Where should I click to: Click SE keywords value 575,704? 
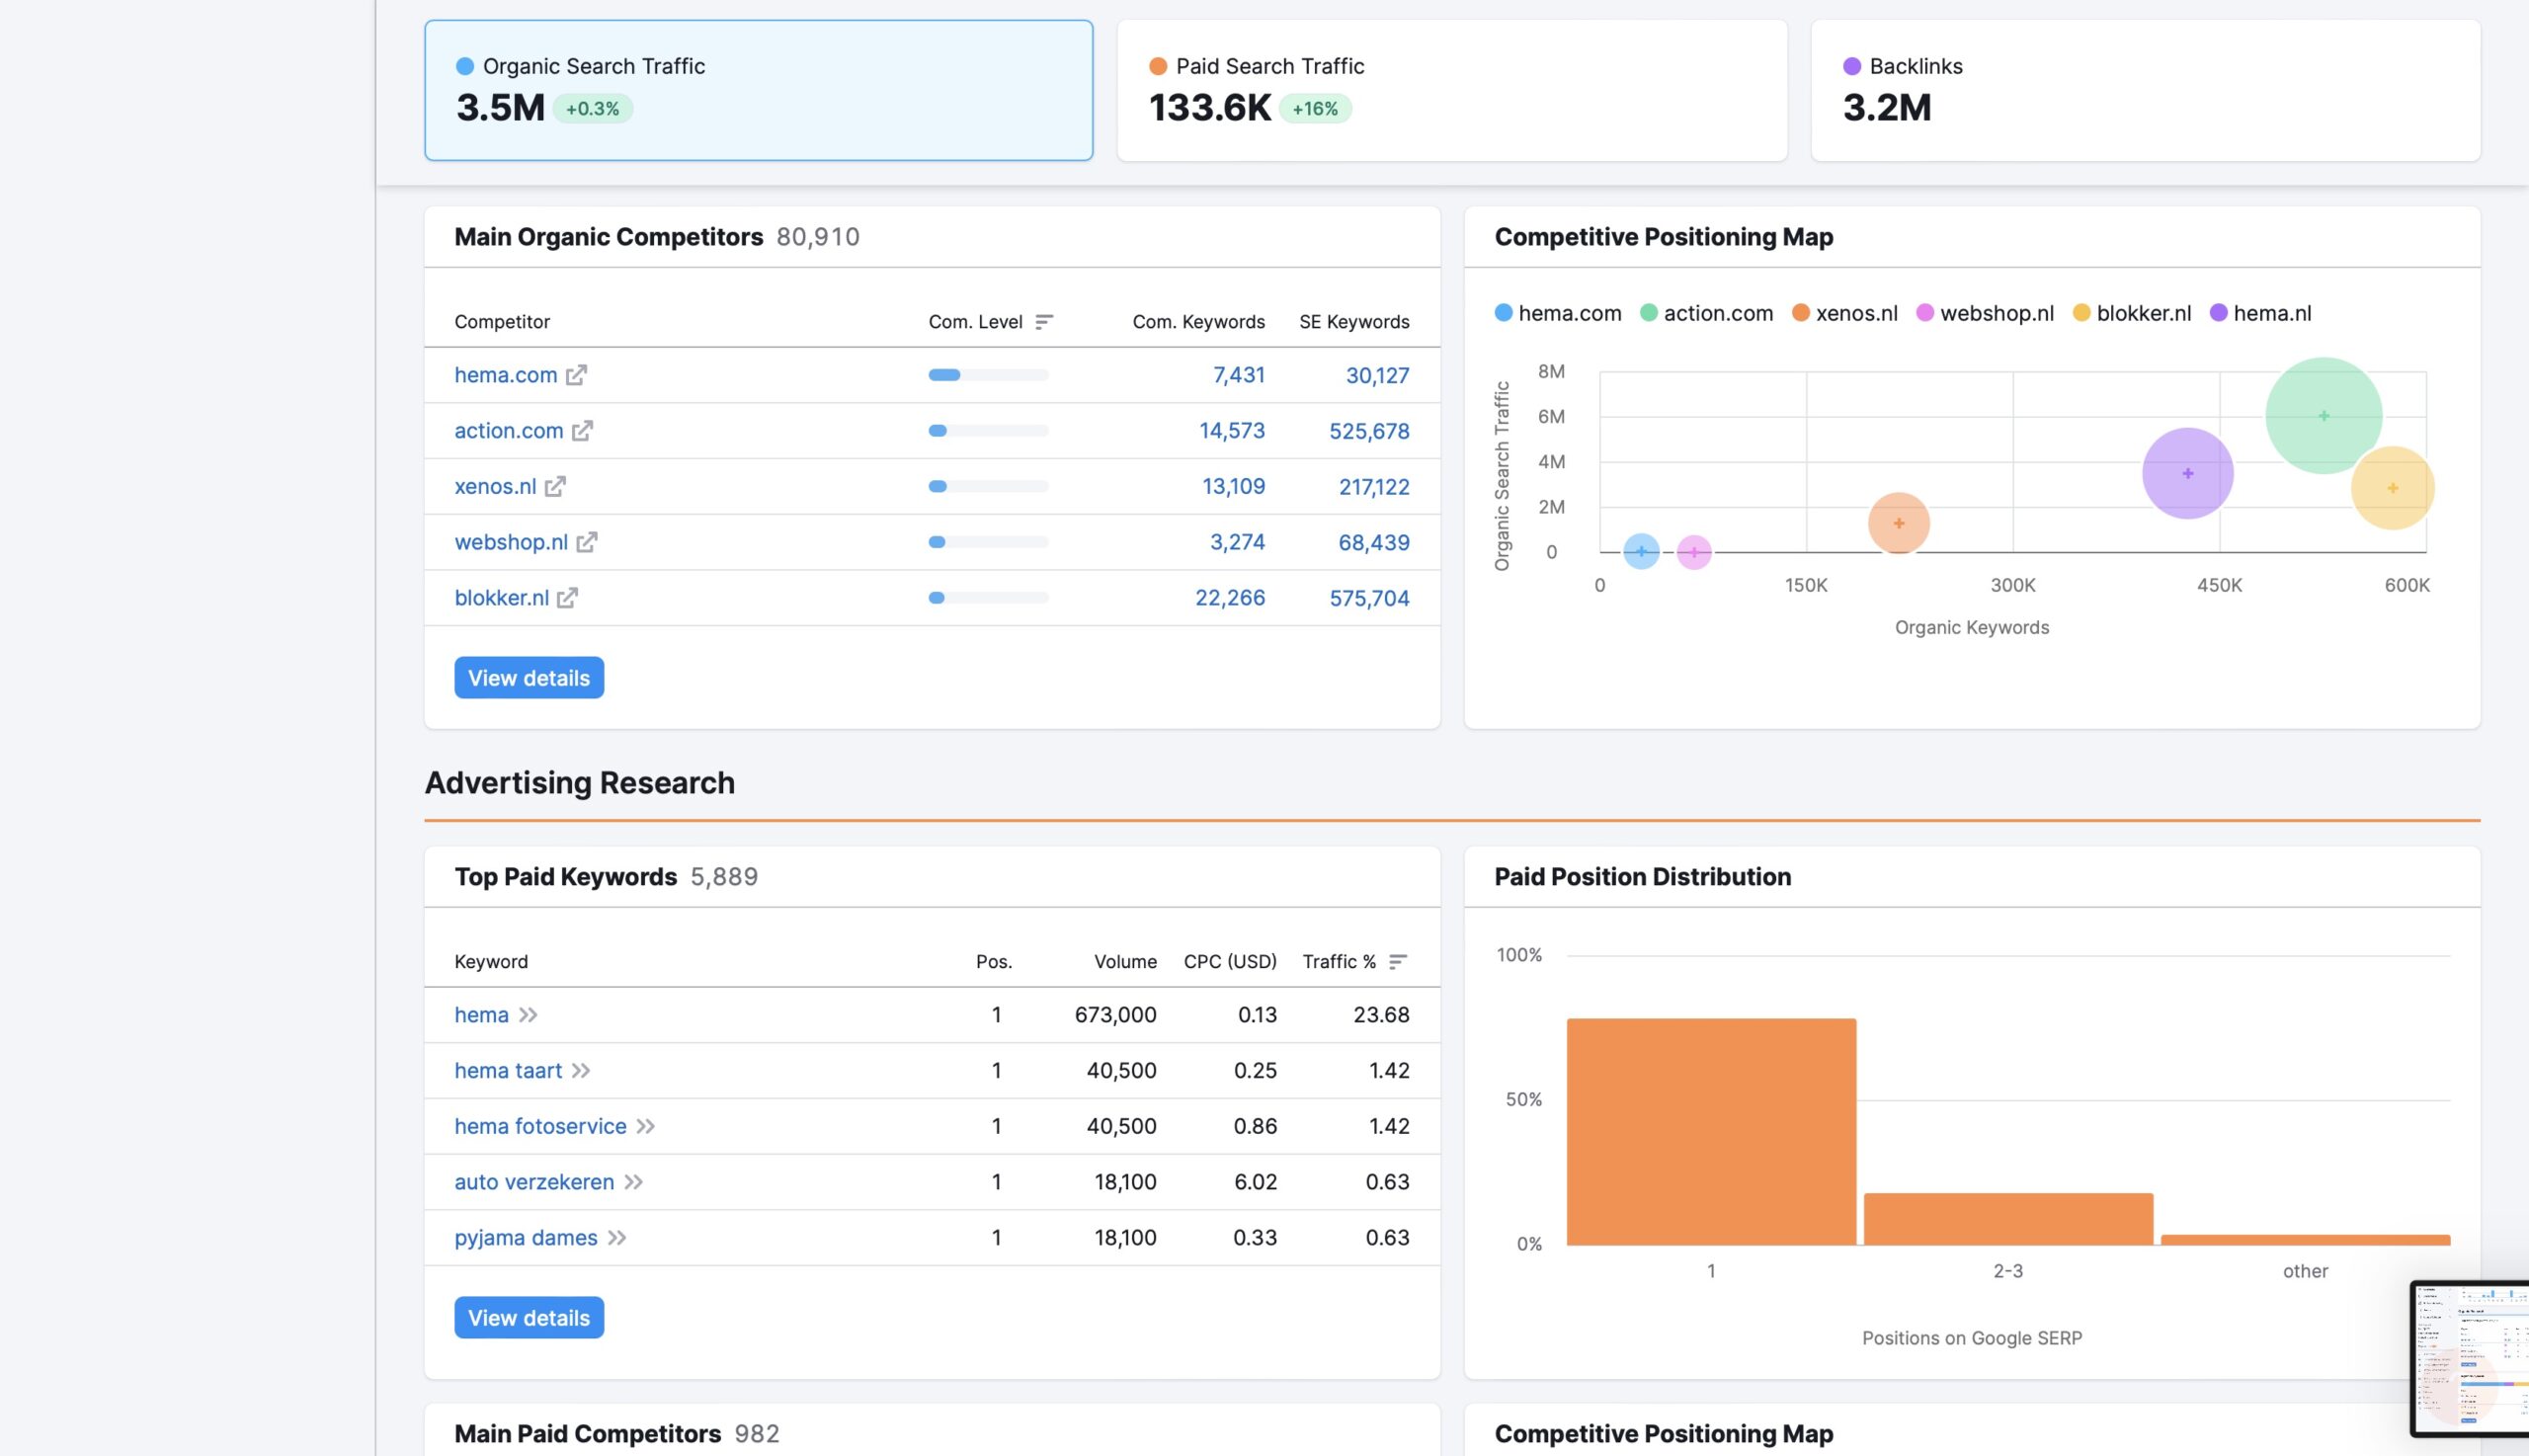click(x=1369, y=598)
